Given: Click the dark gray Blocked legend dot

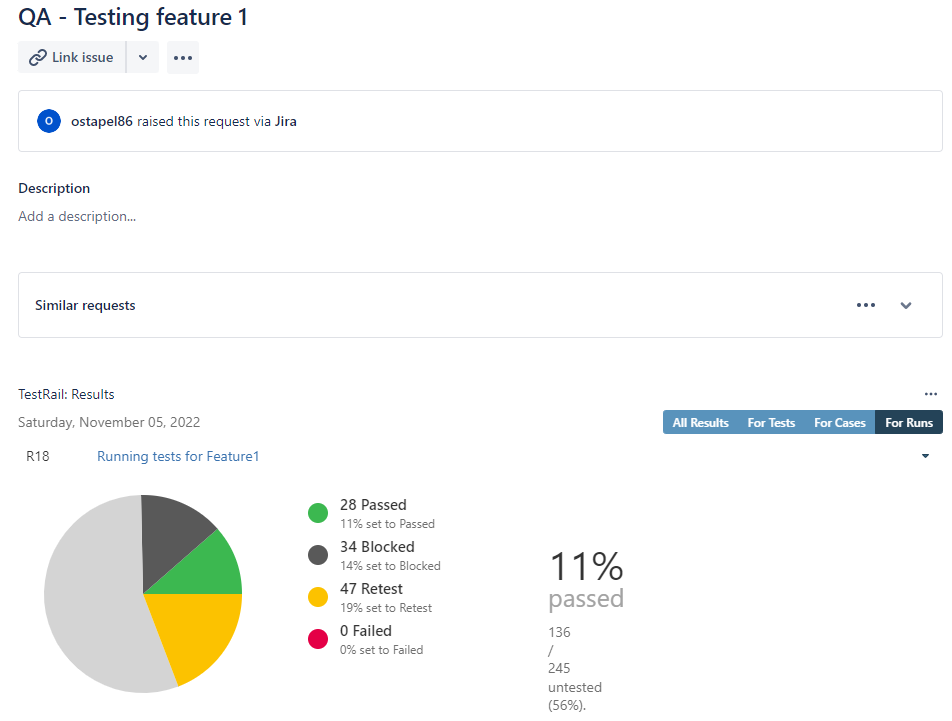Looking at the screenshot, I should (318, 555).
